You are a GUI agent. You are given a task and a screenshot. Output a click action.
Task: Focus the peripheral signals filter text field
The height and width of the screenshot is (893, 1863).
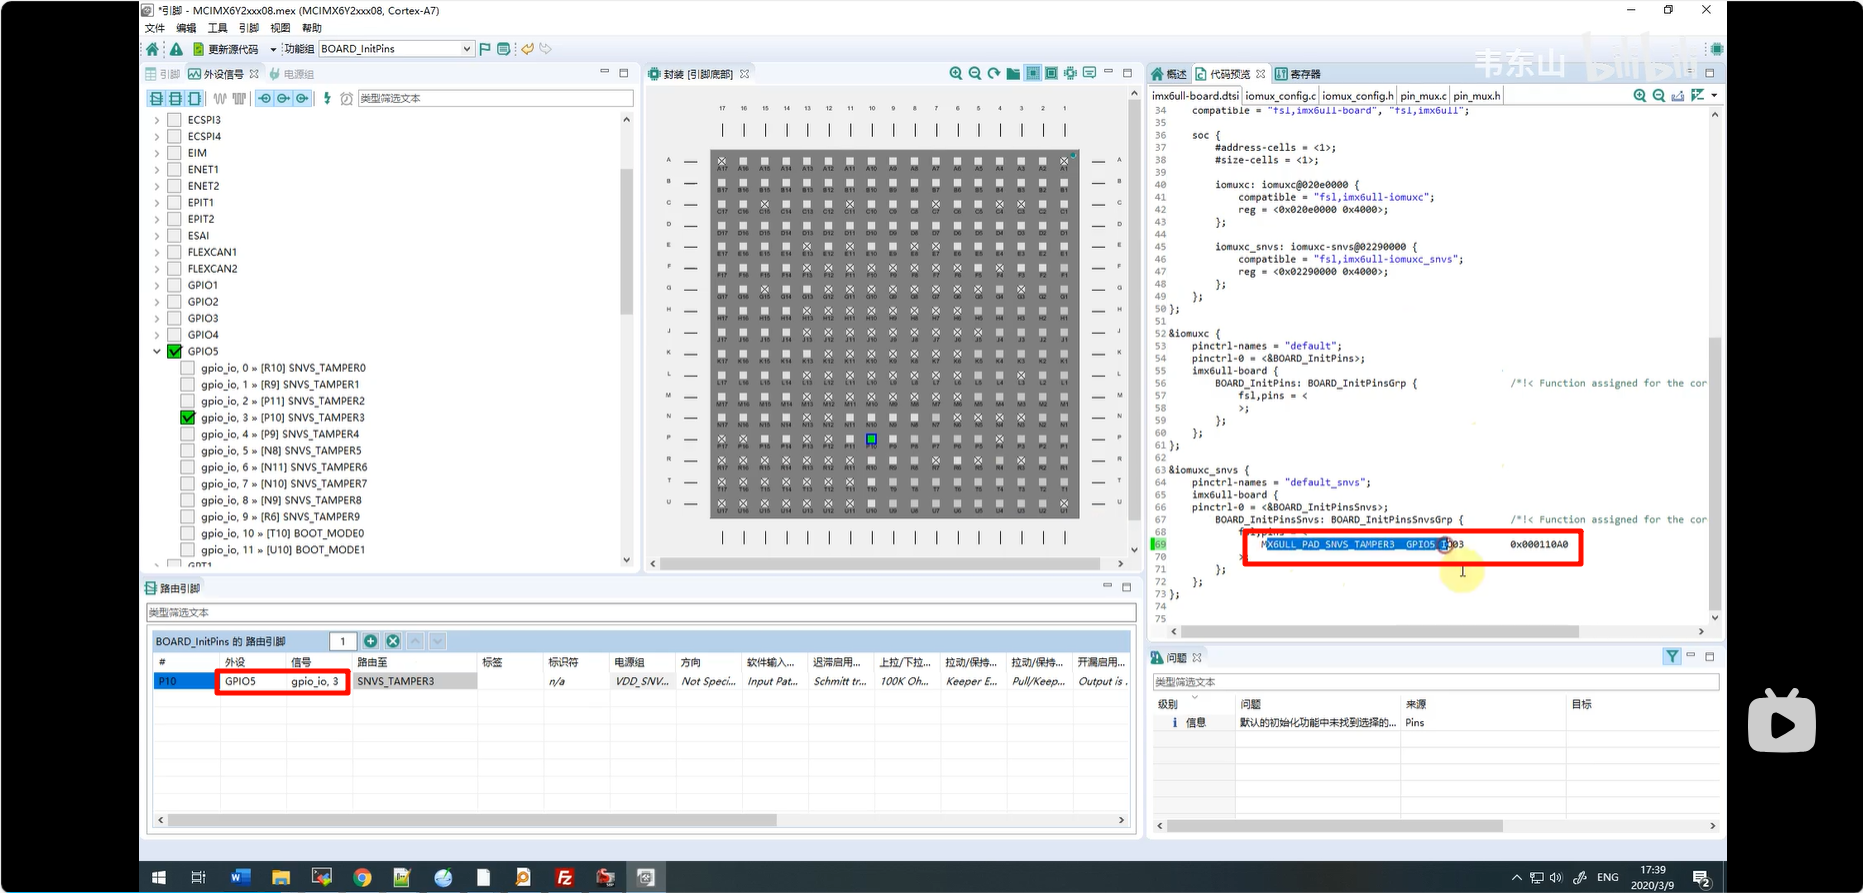[495, 98]
